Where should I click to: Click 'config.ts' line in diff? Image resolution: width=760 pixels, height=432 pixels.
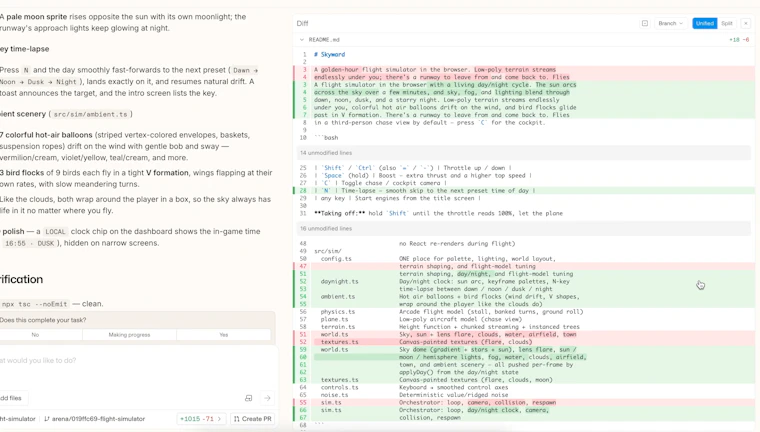pyautogui.click(x=336, y=258)
